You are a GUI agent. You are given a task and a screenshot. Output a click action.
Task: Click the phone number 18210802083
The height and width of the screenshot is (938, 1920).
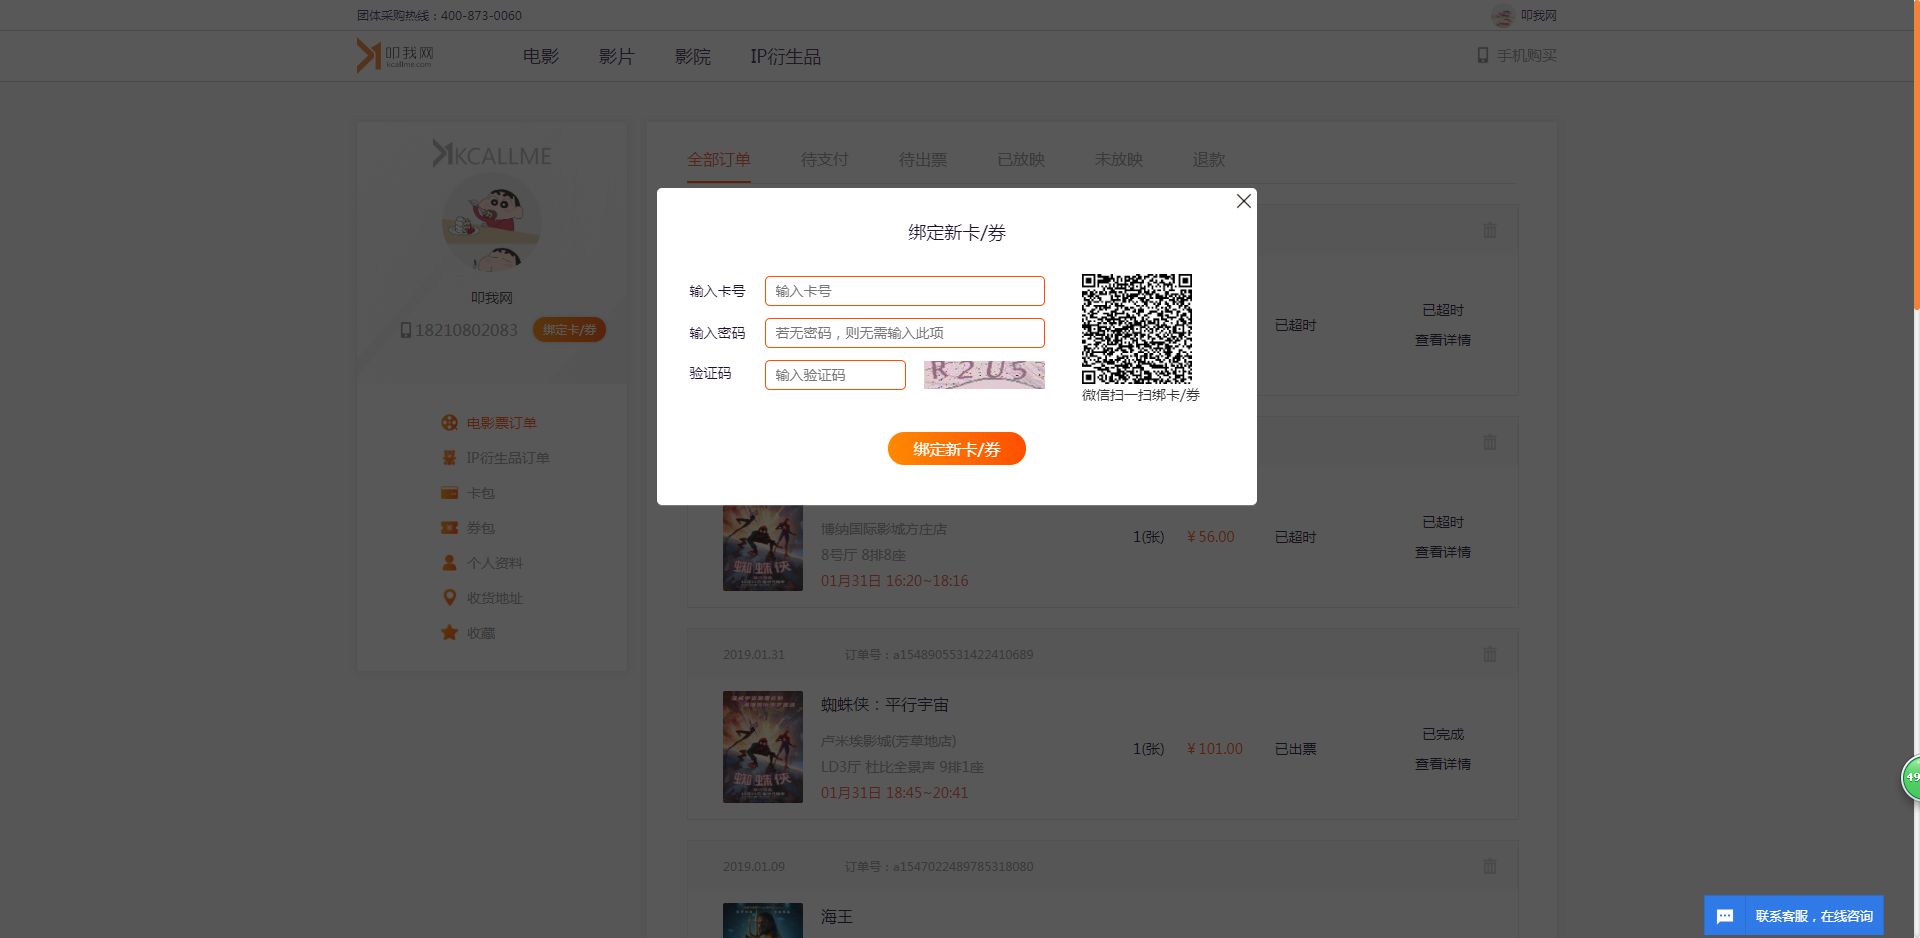466,330
